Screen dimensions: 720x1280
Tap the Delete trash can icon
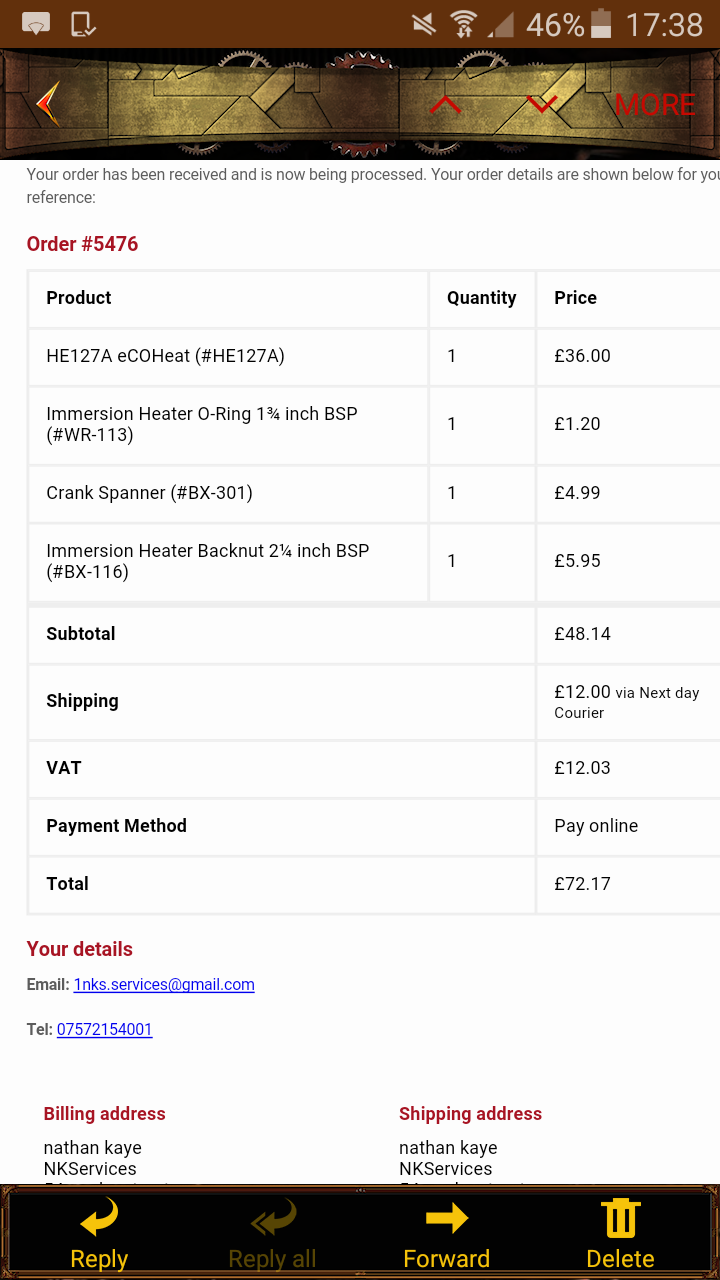click(620, 1218)
